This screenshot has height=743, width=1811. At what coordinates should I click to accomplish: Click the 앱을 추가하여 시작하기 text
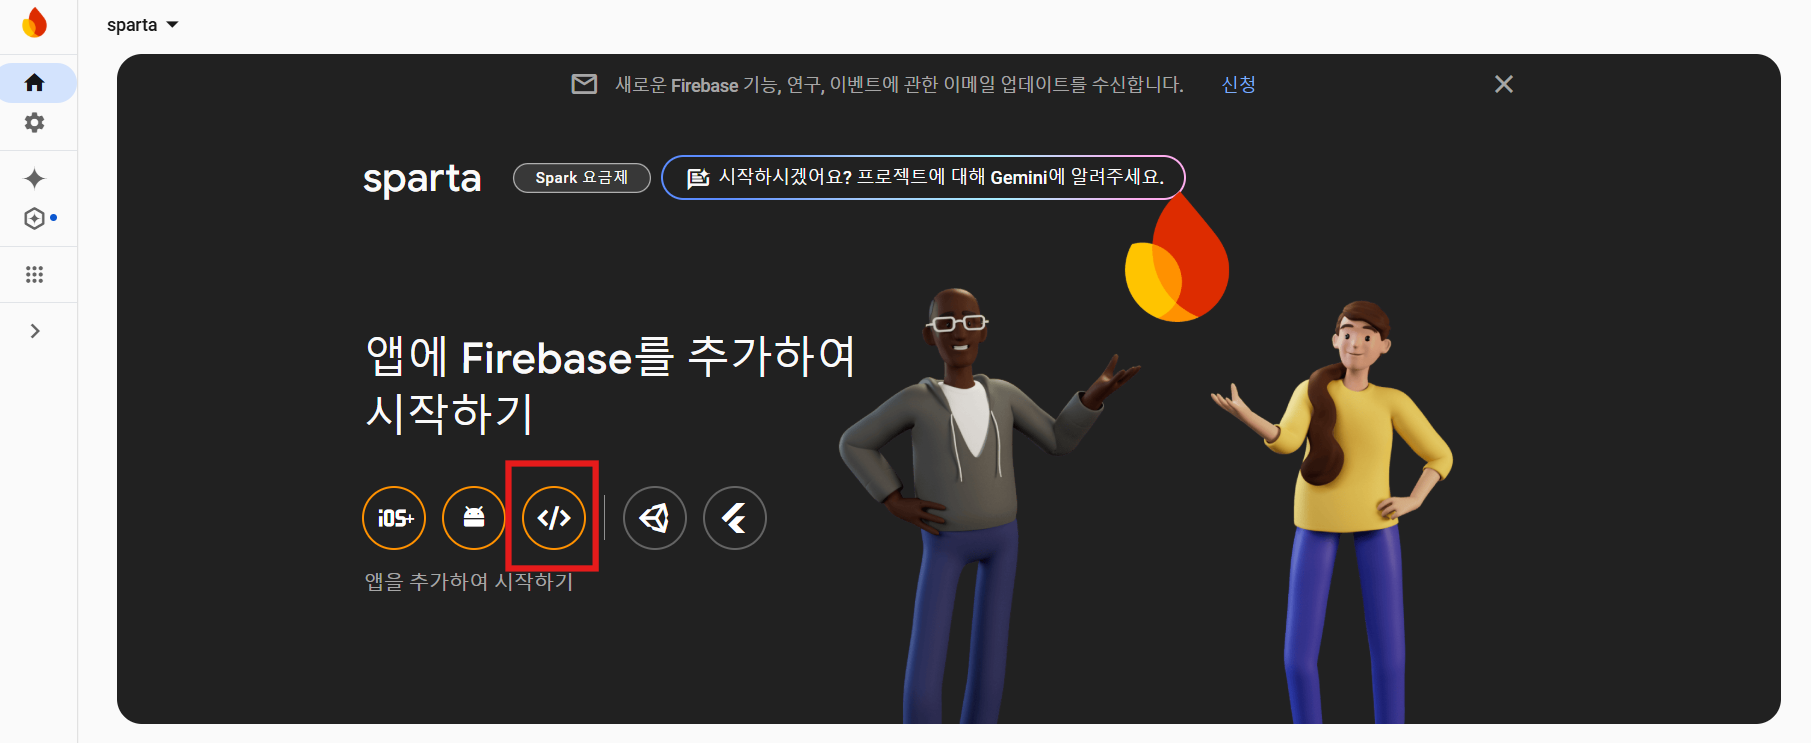click(x=469, y=582)
